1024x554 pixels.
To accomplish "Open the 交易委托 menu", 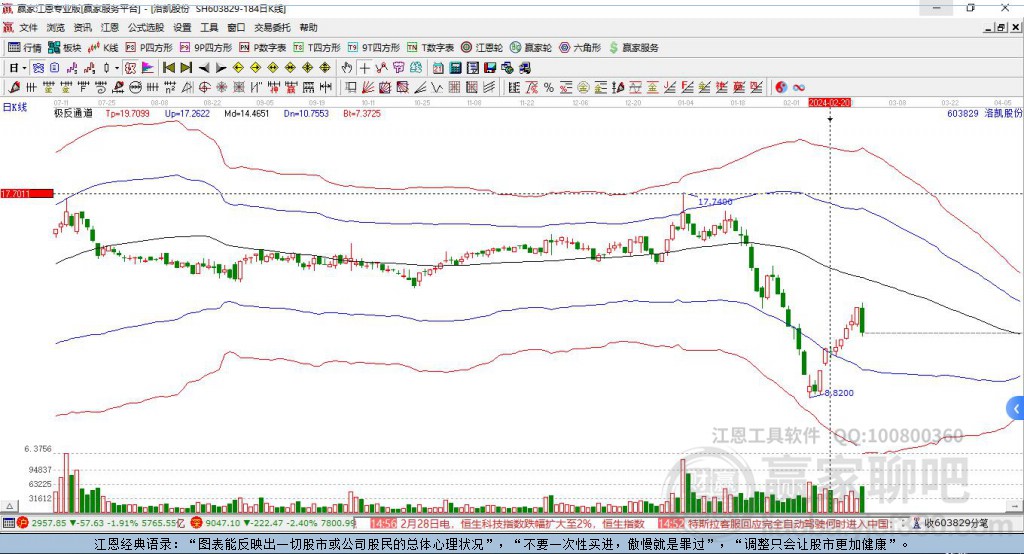I will [272, 27].
